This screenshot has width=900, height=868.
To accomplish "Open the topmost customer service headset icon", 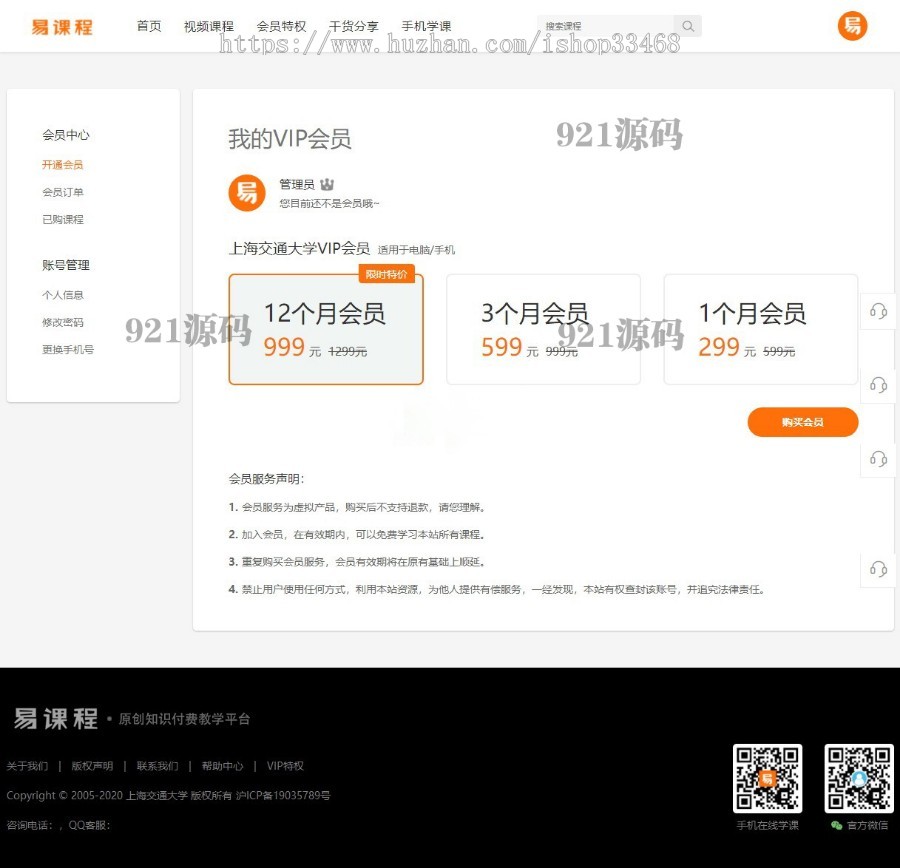I will tap(877, 312).
